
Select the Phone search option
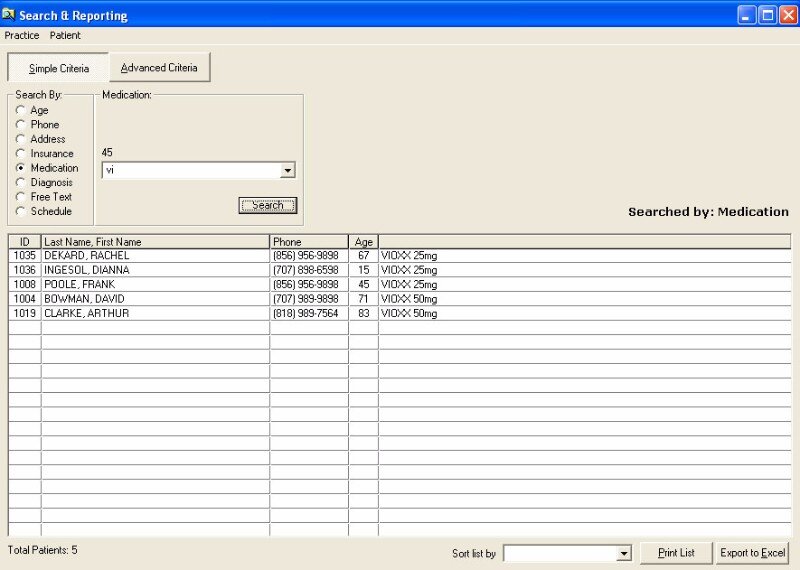20,125
